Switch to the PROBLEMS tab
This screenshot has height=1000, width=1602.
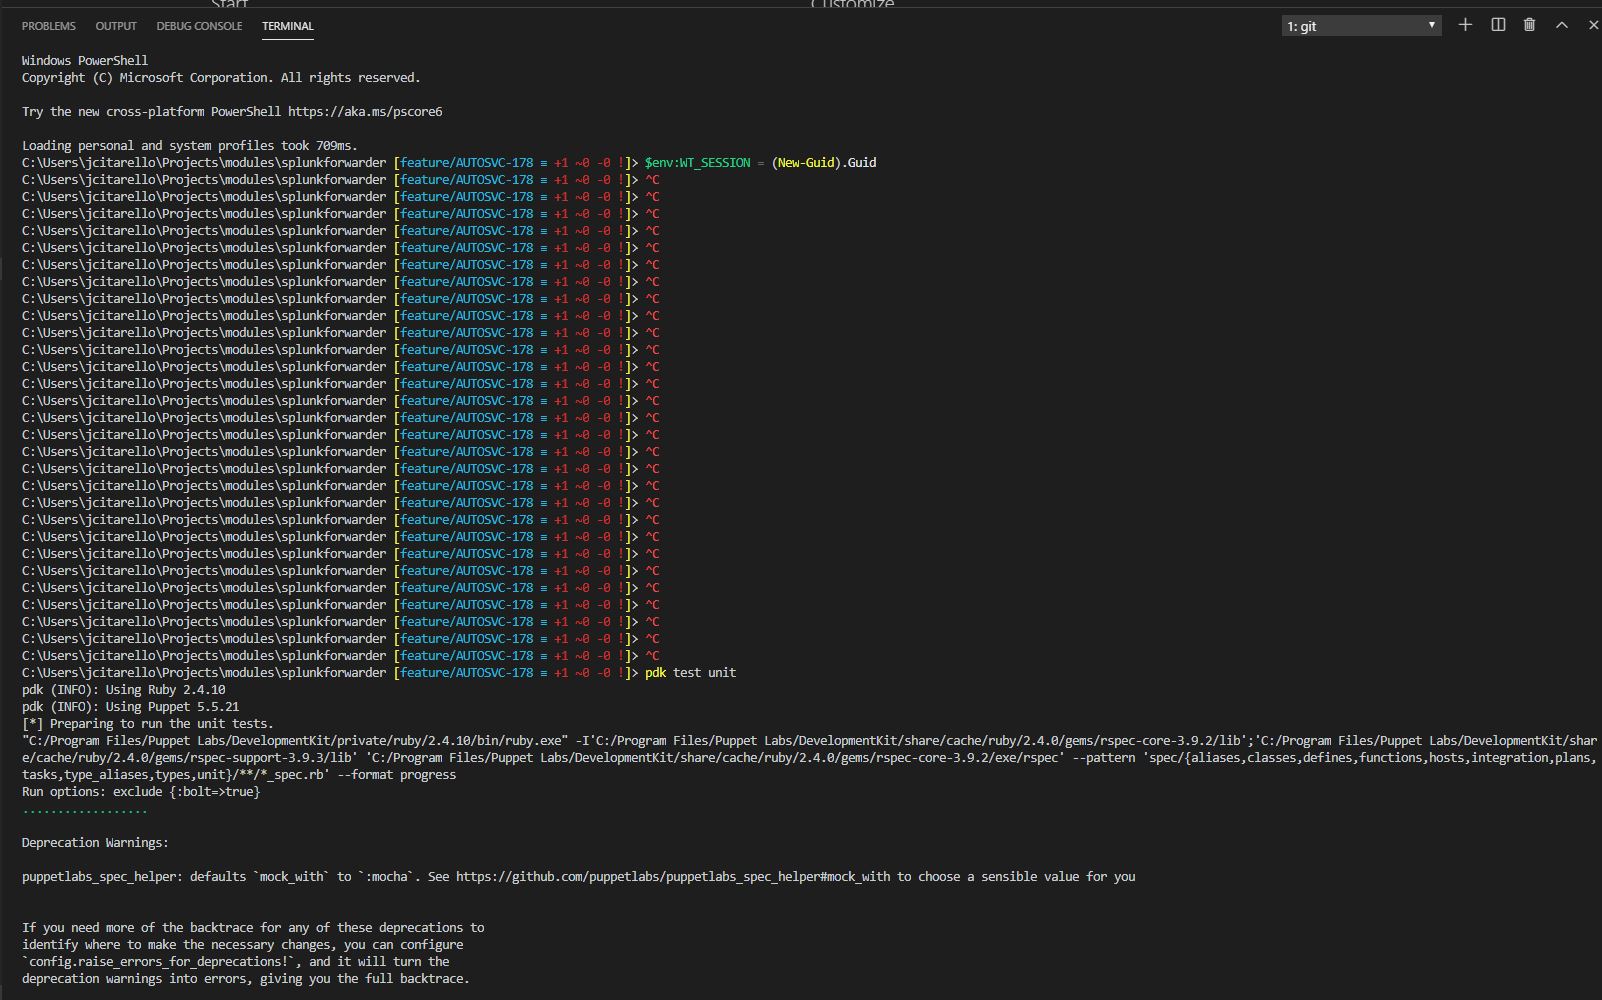48,26
